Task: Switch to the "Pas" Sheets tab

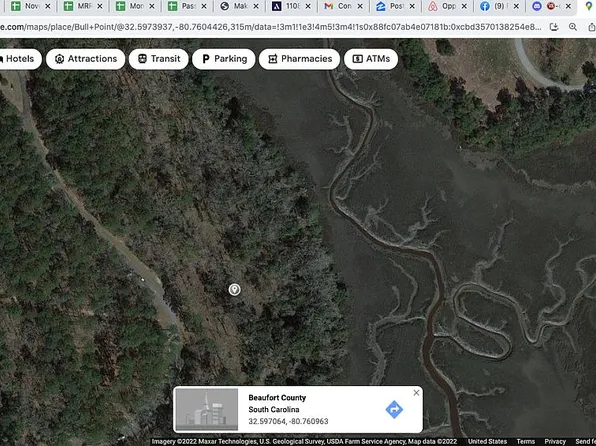Action: [187, 6]
